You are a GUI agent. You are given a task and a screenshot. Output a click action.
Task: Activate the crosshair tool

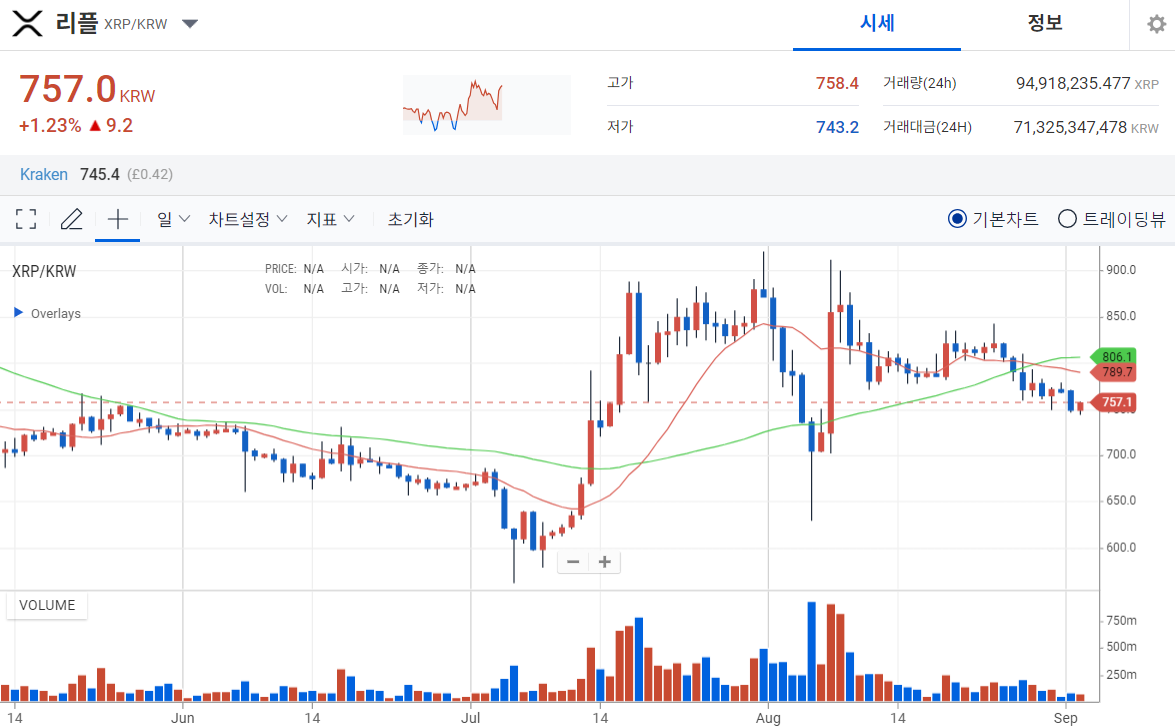pos(118,219)
